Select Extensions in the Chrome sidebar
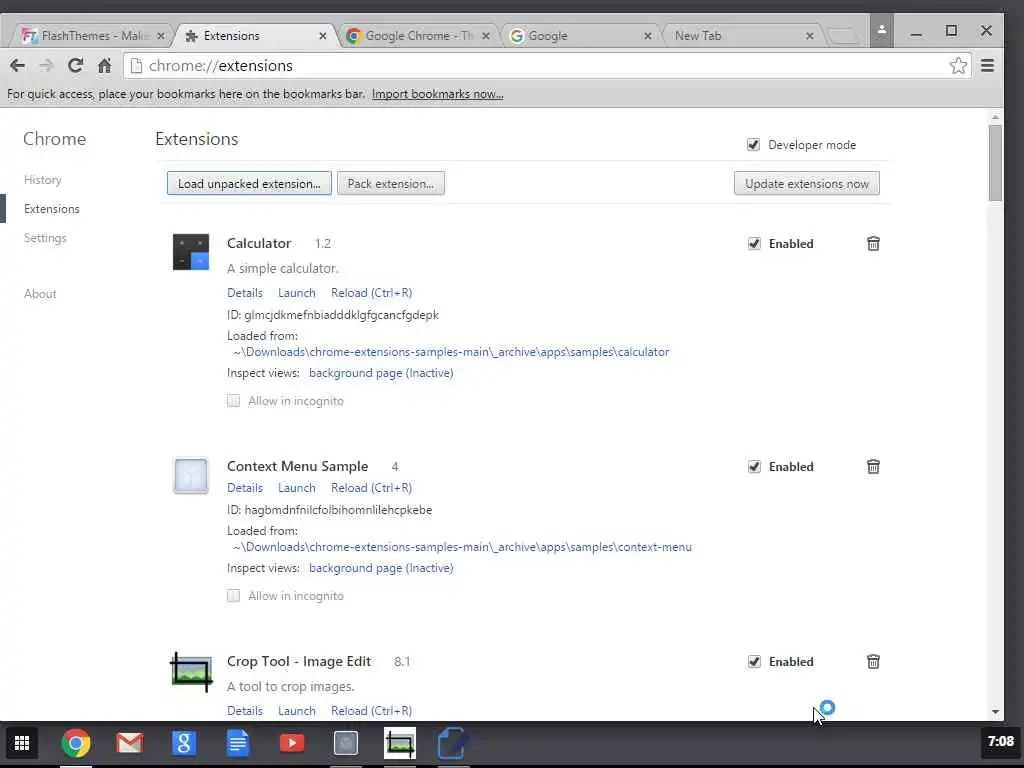Screen dimensions: 1024x768 [x=52, y=209]
